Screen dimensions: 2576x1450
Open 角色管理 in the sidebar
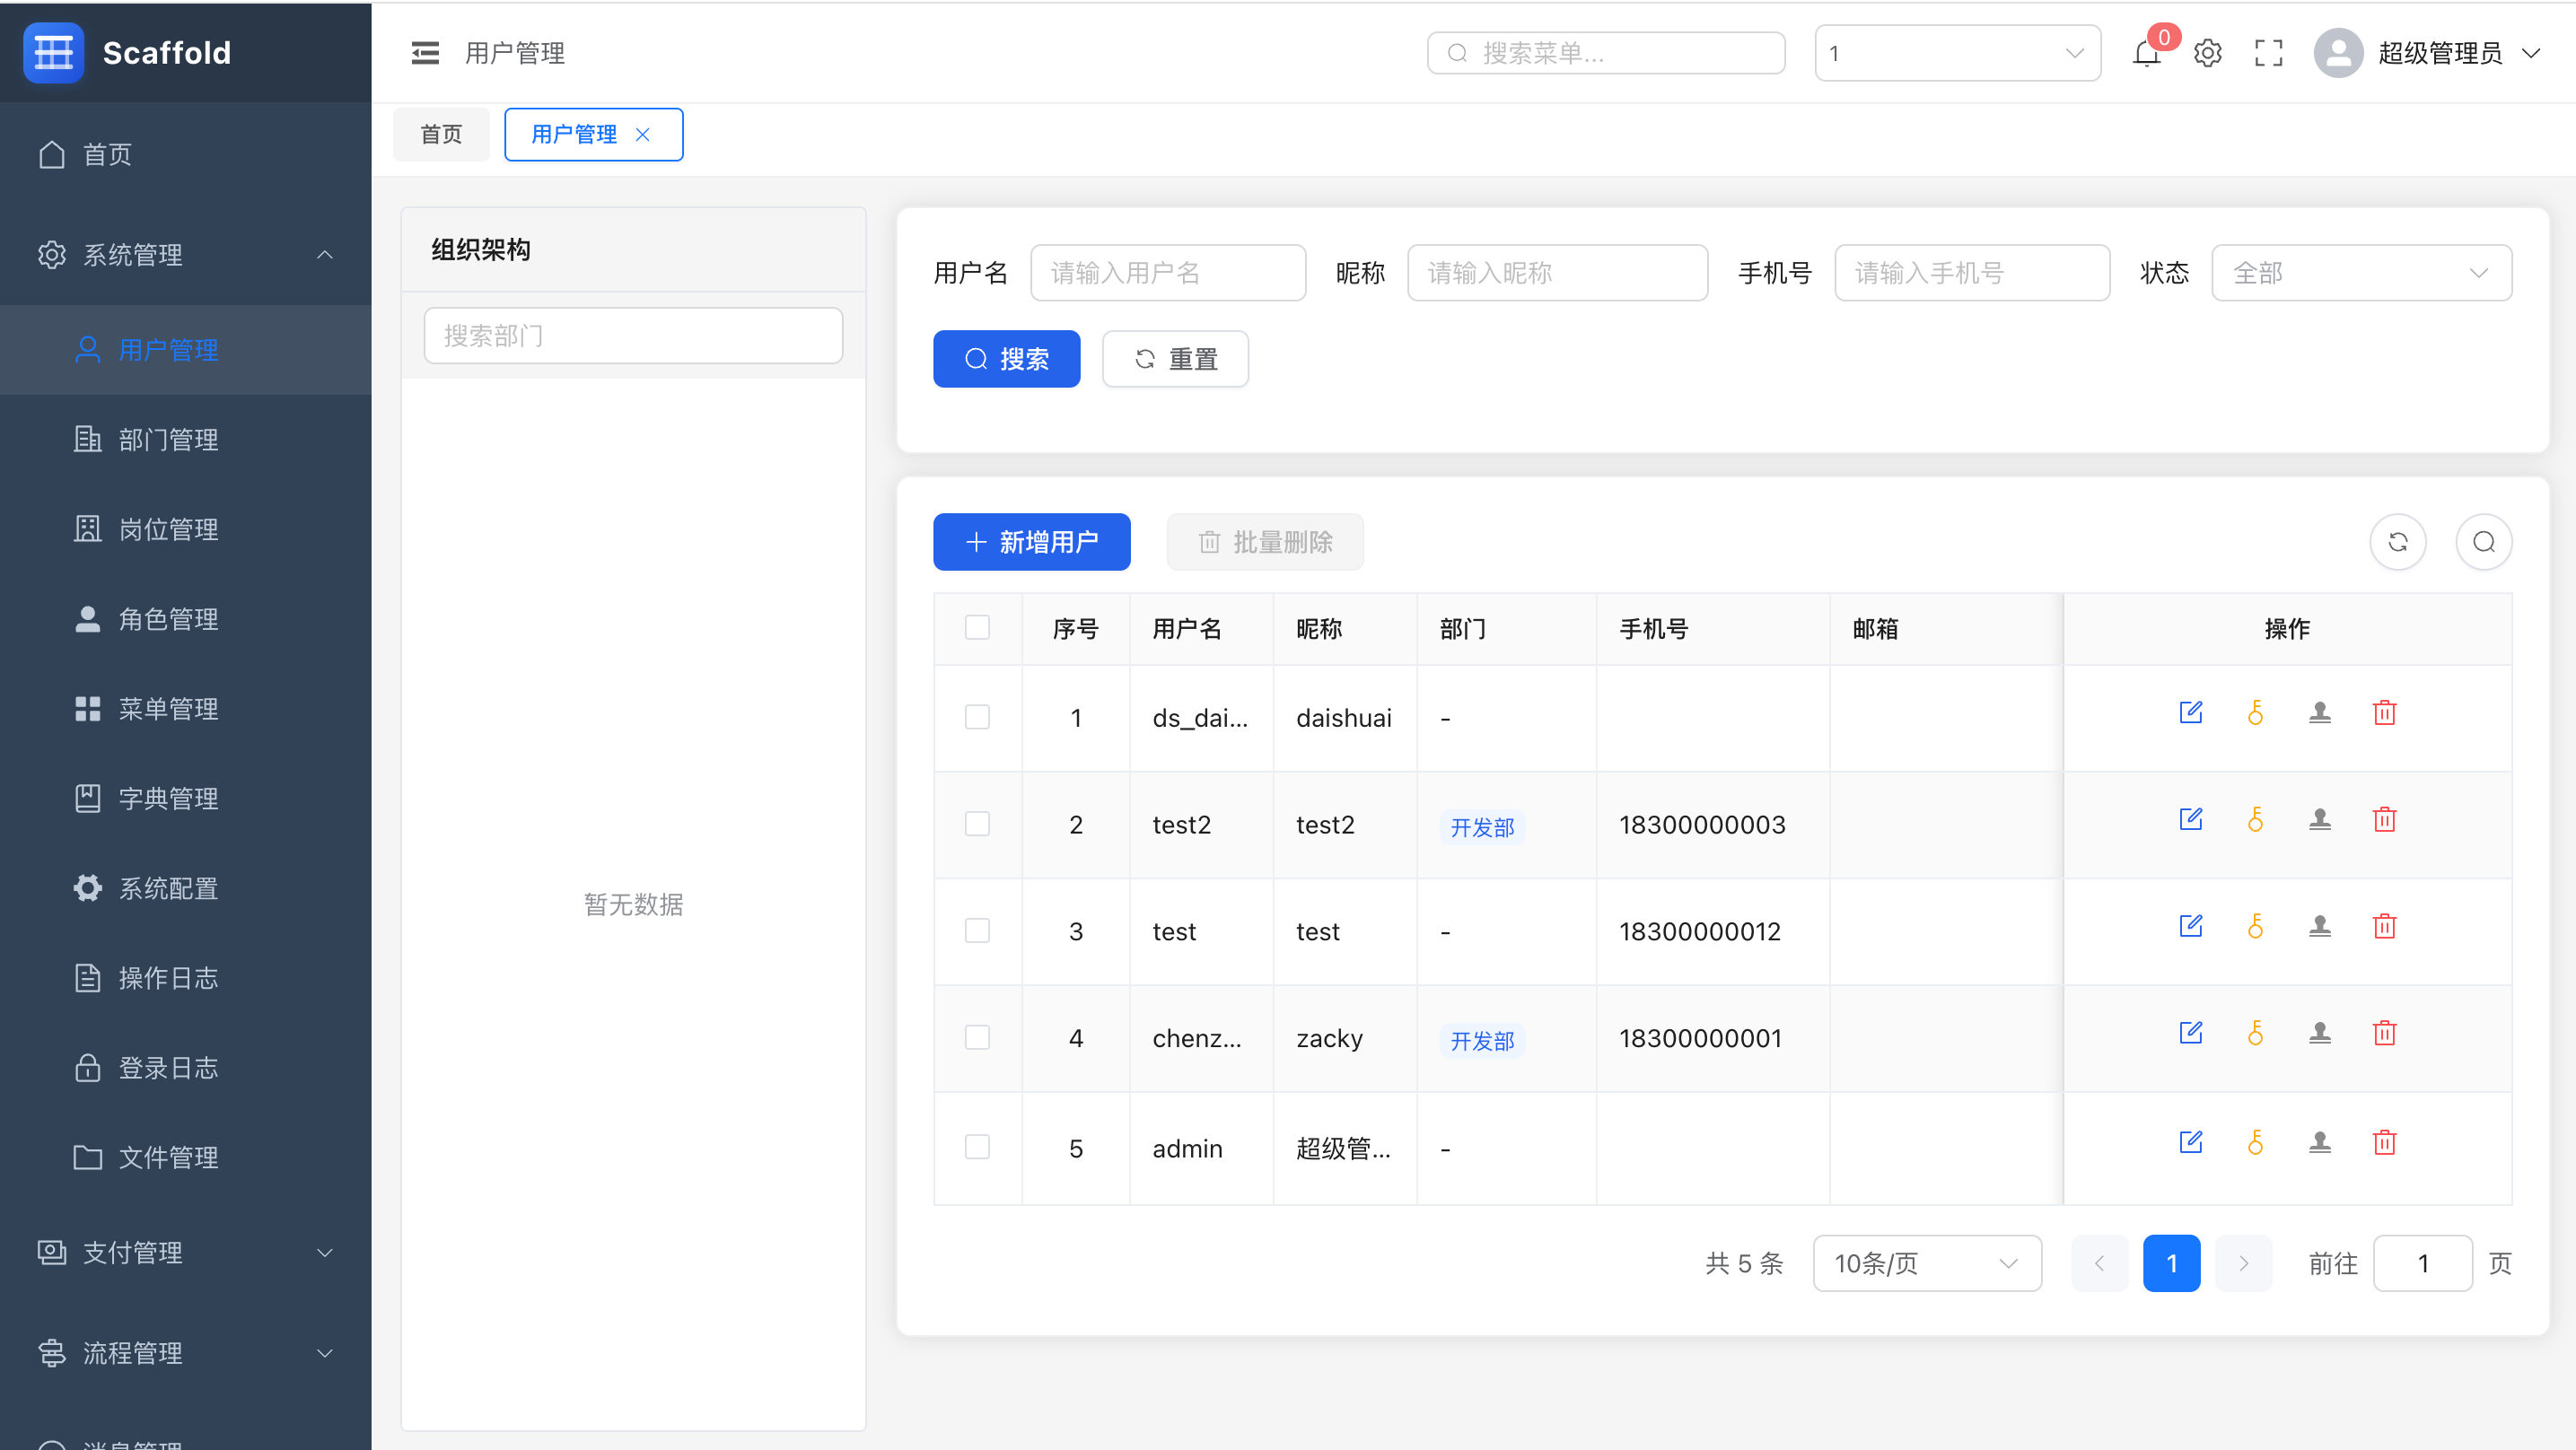[186, 619]
